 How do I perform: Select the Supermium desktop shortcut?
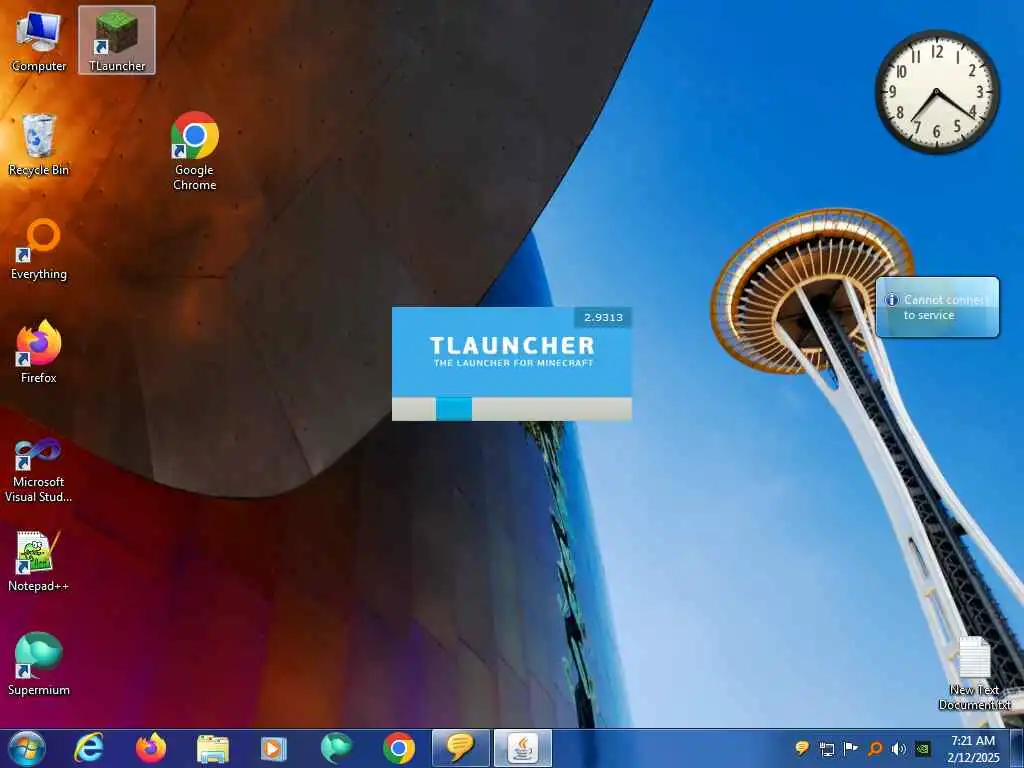[39, 664]
